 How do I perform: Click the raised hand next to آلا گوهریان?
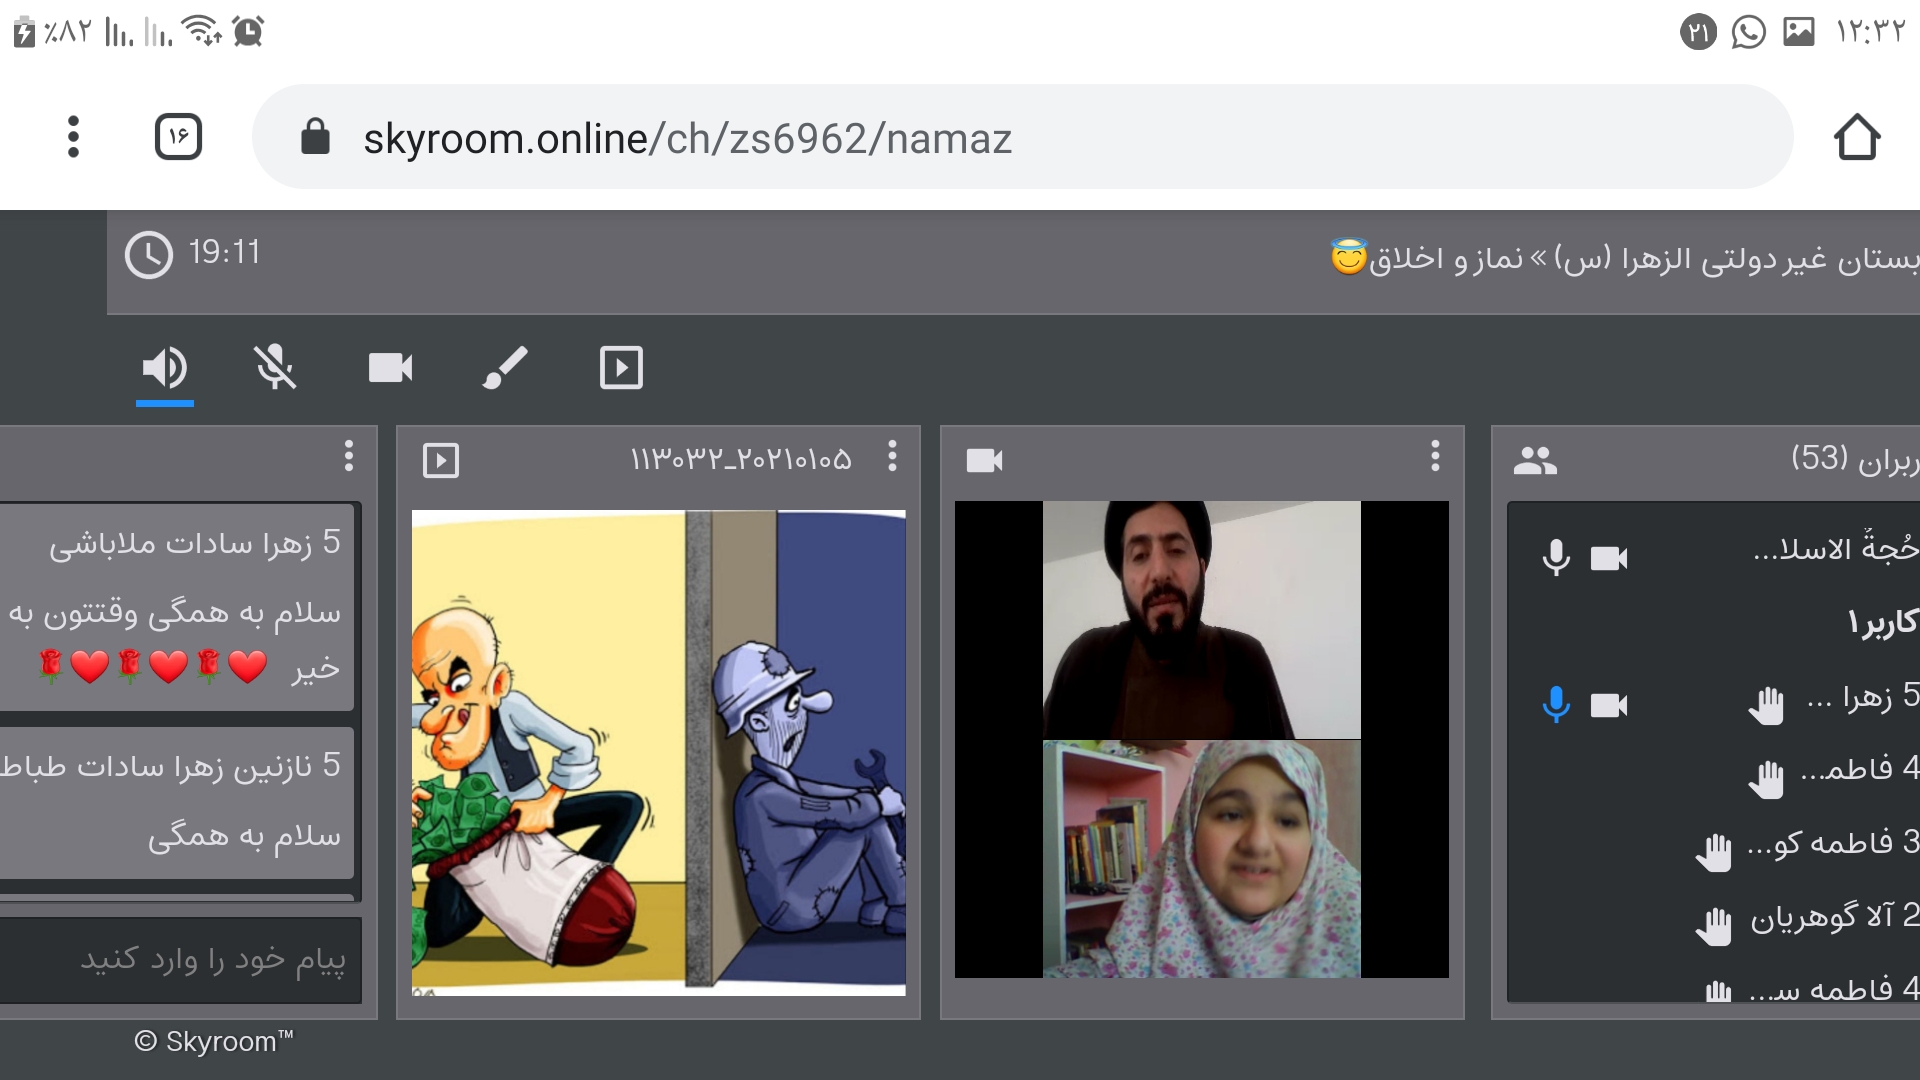click(1714, 926)
